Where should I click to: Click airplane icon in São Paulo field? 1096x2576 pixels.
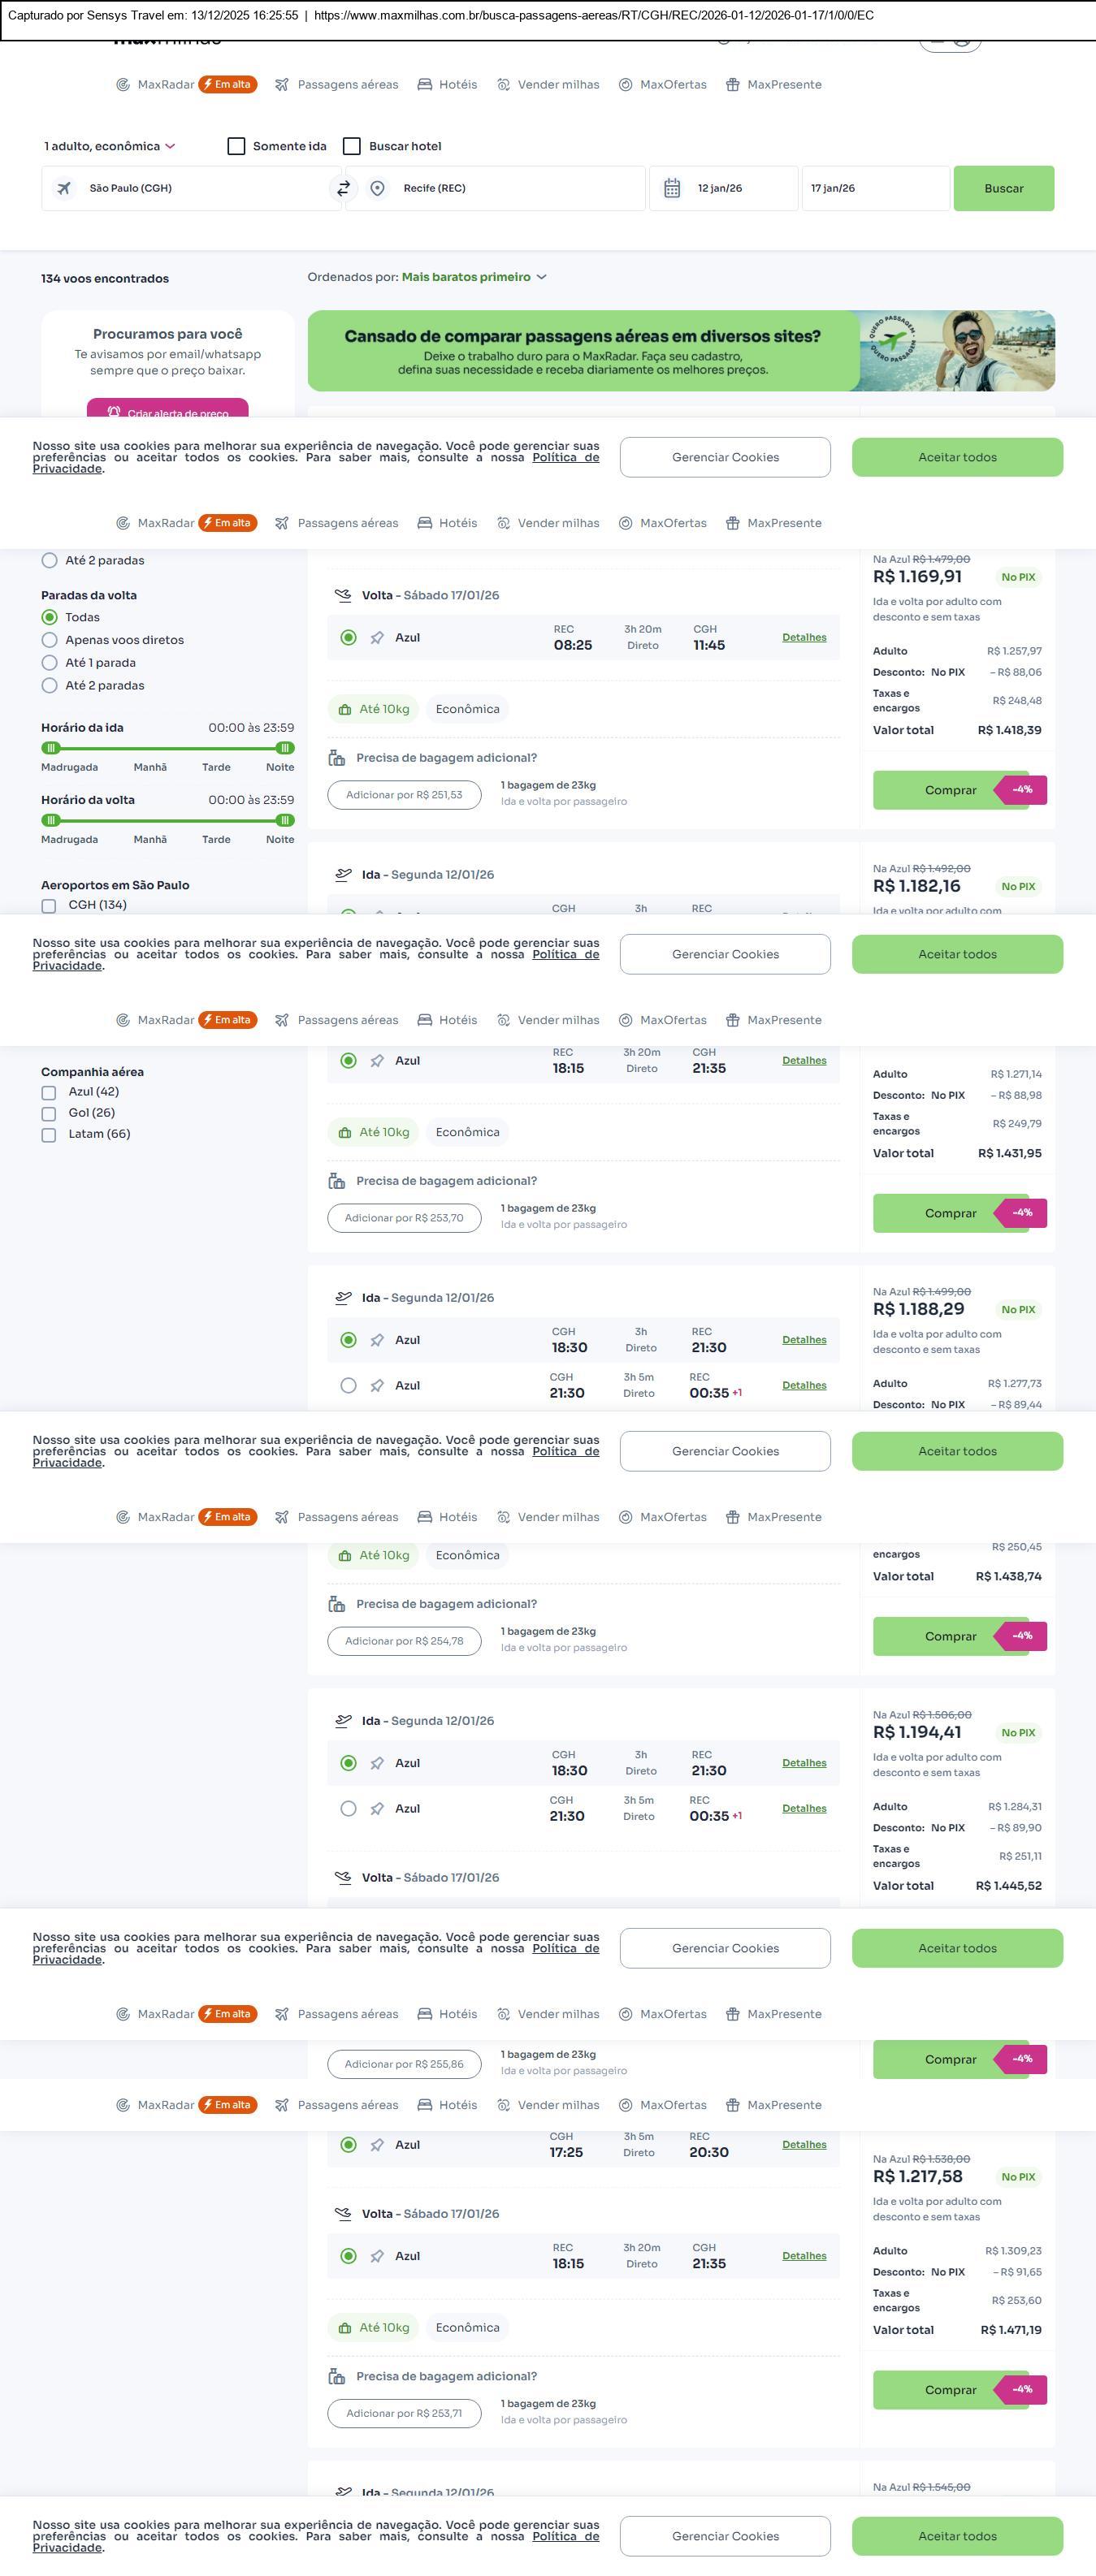[64, 188]
